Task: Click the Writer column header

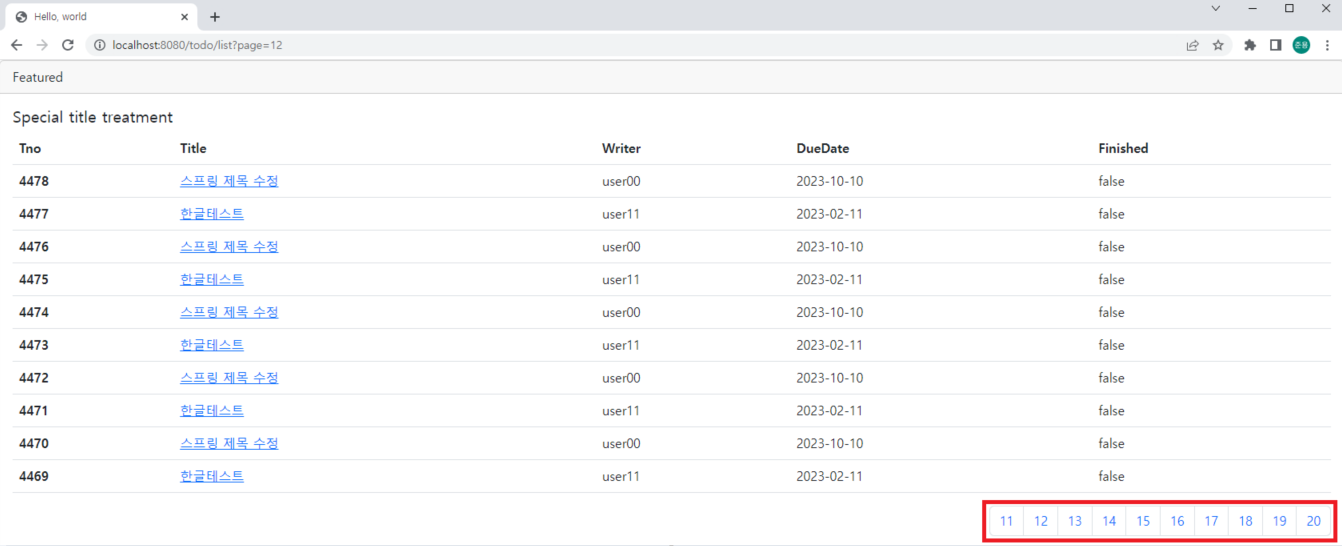Action: pos(621,148)
